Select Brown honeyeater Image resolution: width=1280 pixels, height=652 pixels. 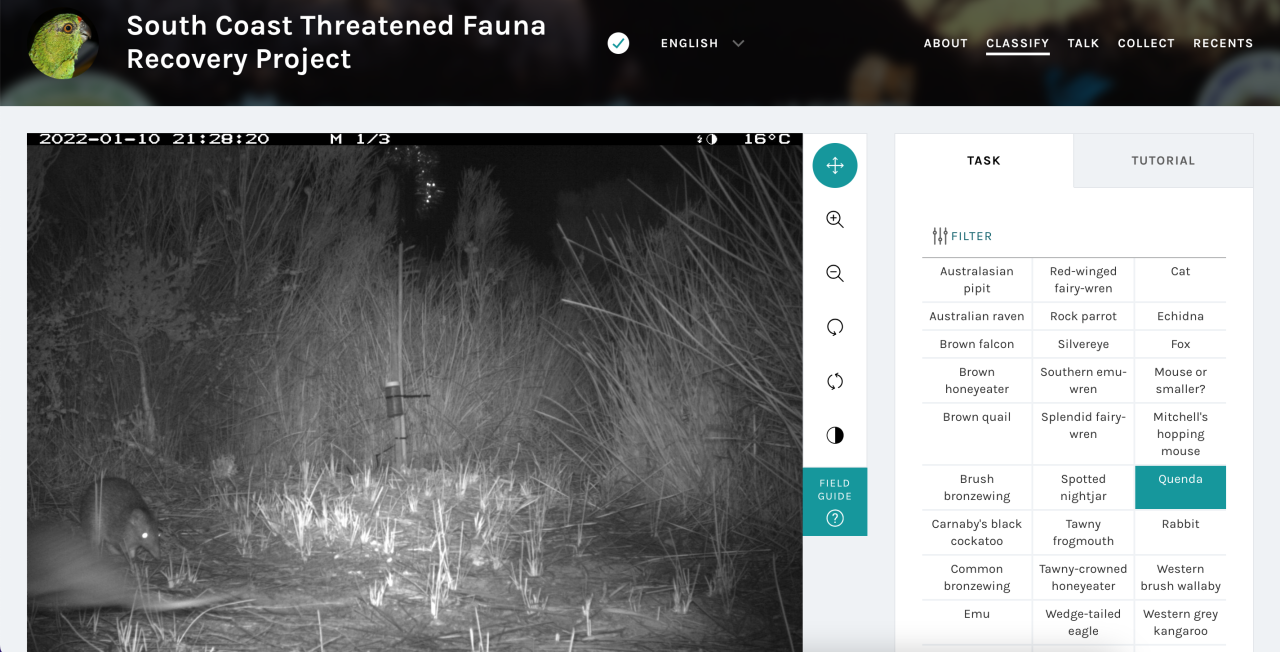pos(976,380)
